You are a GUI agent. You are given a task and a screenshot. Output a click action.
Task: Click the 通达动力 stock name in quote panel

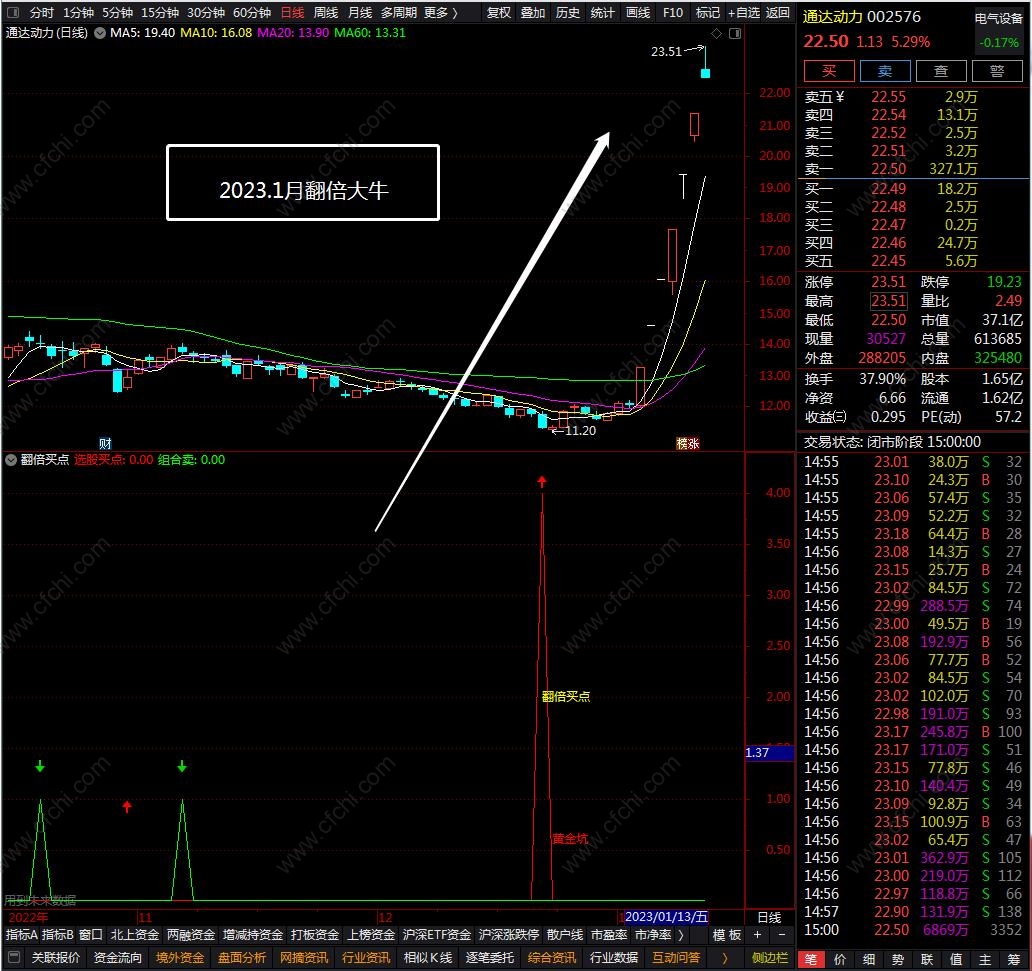(835, 17)
